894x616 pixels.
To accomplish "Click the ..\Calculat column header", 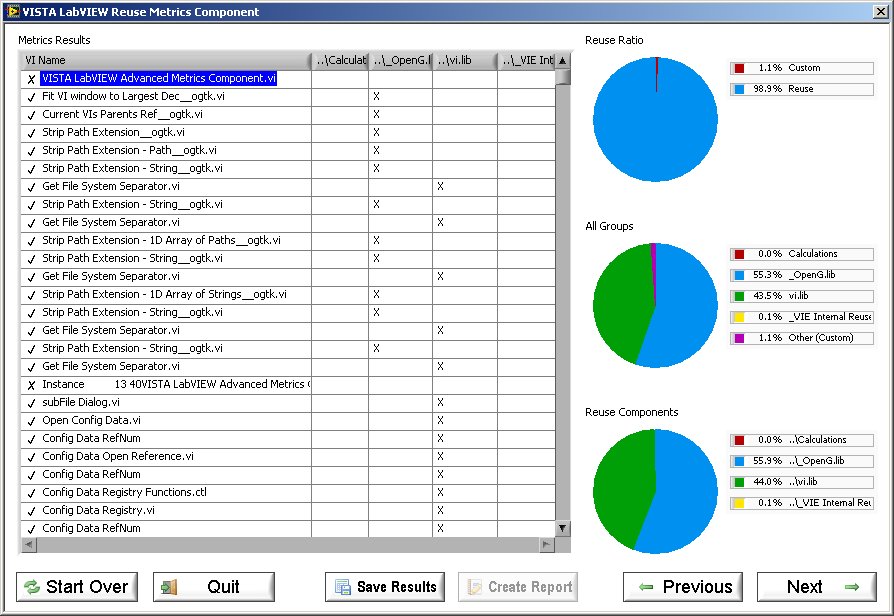I will coord(340,60).
